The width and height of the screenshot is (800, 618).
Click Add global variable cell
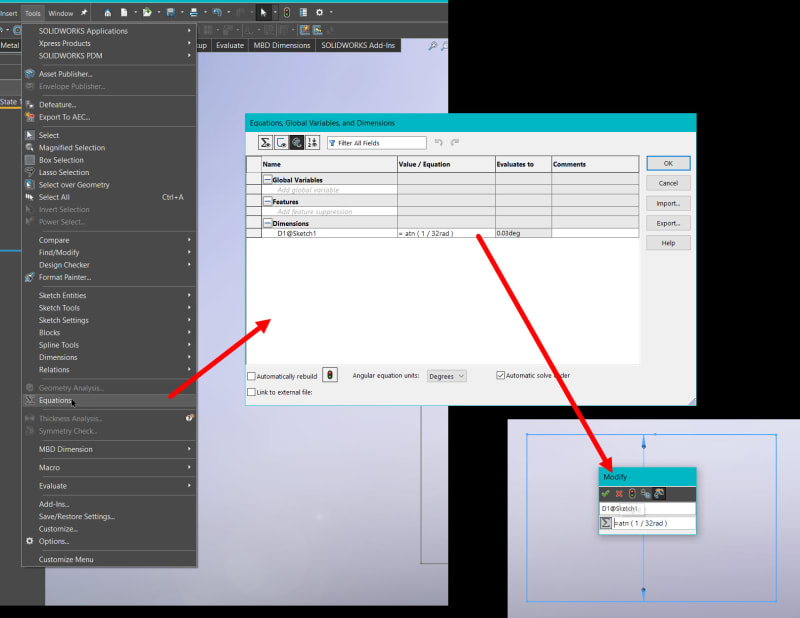click(x=329, y=190)
